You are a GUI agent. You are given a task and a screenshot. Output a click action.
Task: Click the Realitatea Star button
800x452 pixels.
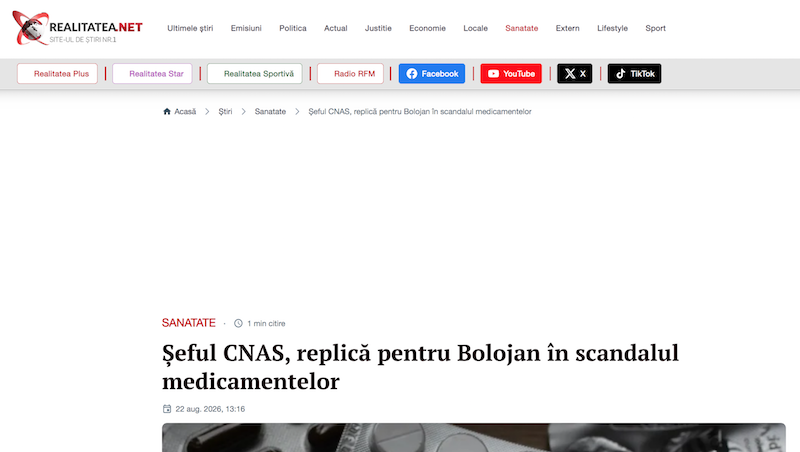152,73
